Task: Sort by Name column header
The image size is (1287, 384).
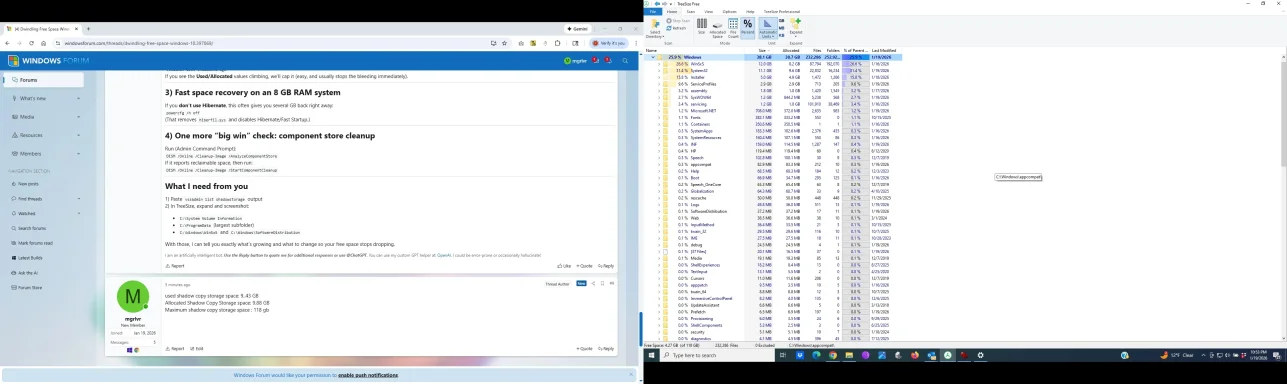Action: click(x=650, y=50)
